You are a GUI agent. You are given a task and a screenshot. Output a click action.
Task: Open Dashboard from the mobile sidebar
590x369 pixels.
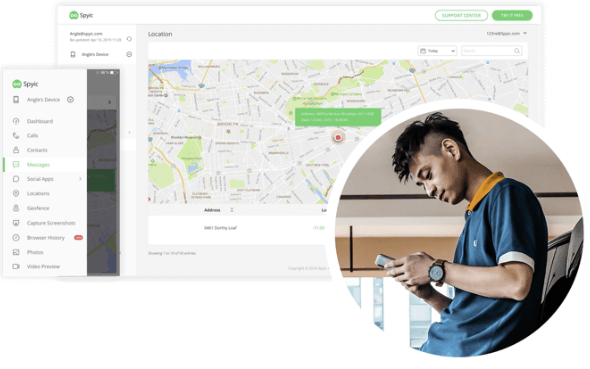[40, 121]
